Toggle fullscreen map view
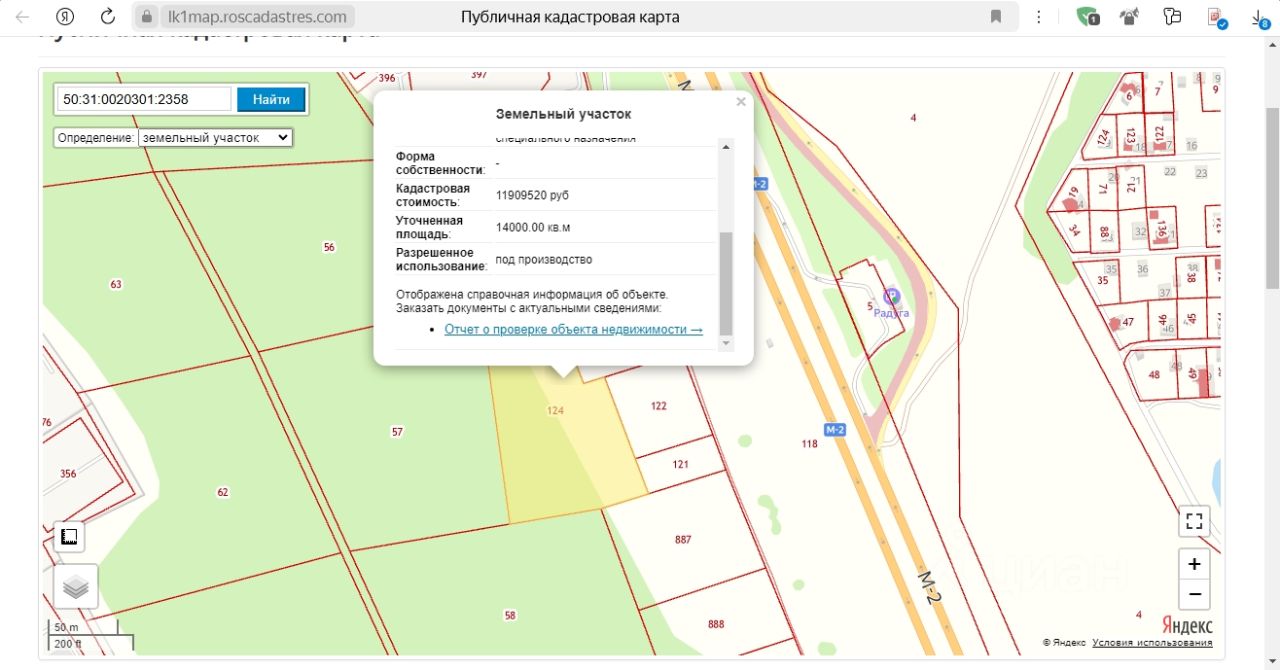Screen dimensions: 1280x670 (x=1193, y=521)
